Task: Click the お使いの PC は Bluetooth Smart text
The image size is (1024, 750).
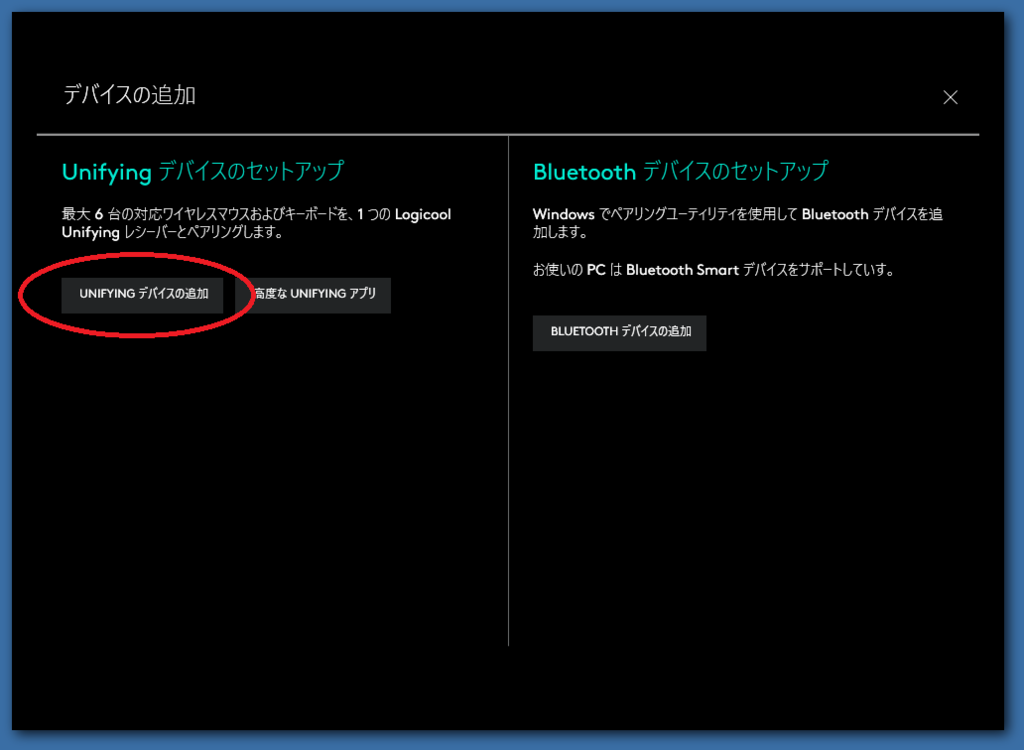Action: pos(713,270)
